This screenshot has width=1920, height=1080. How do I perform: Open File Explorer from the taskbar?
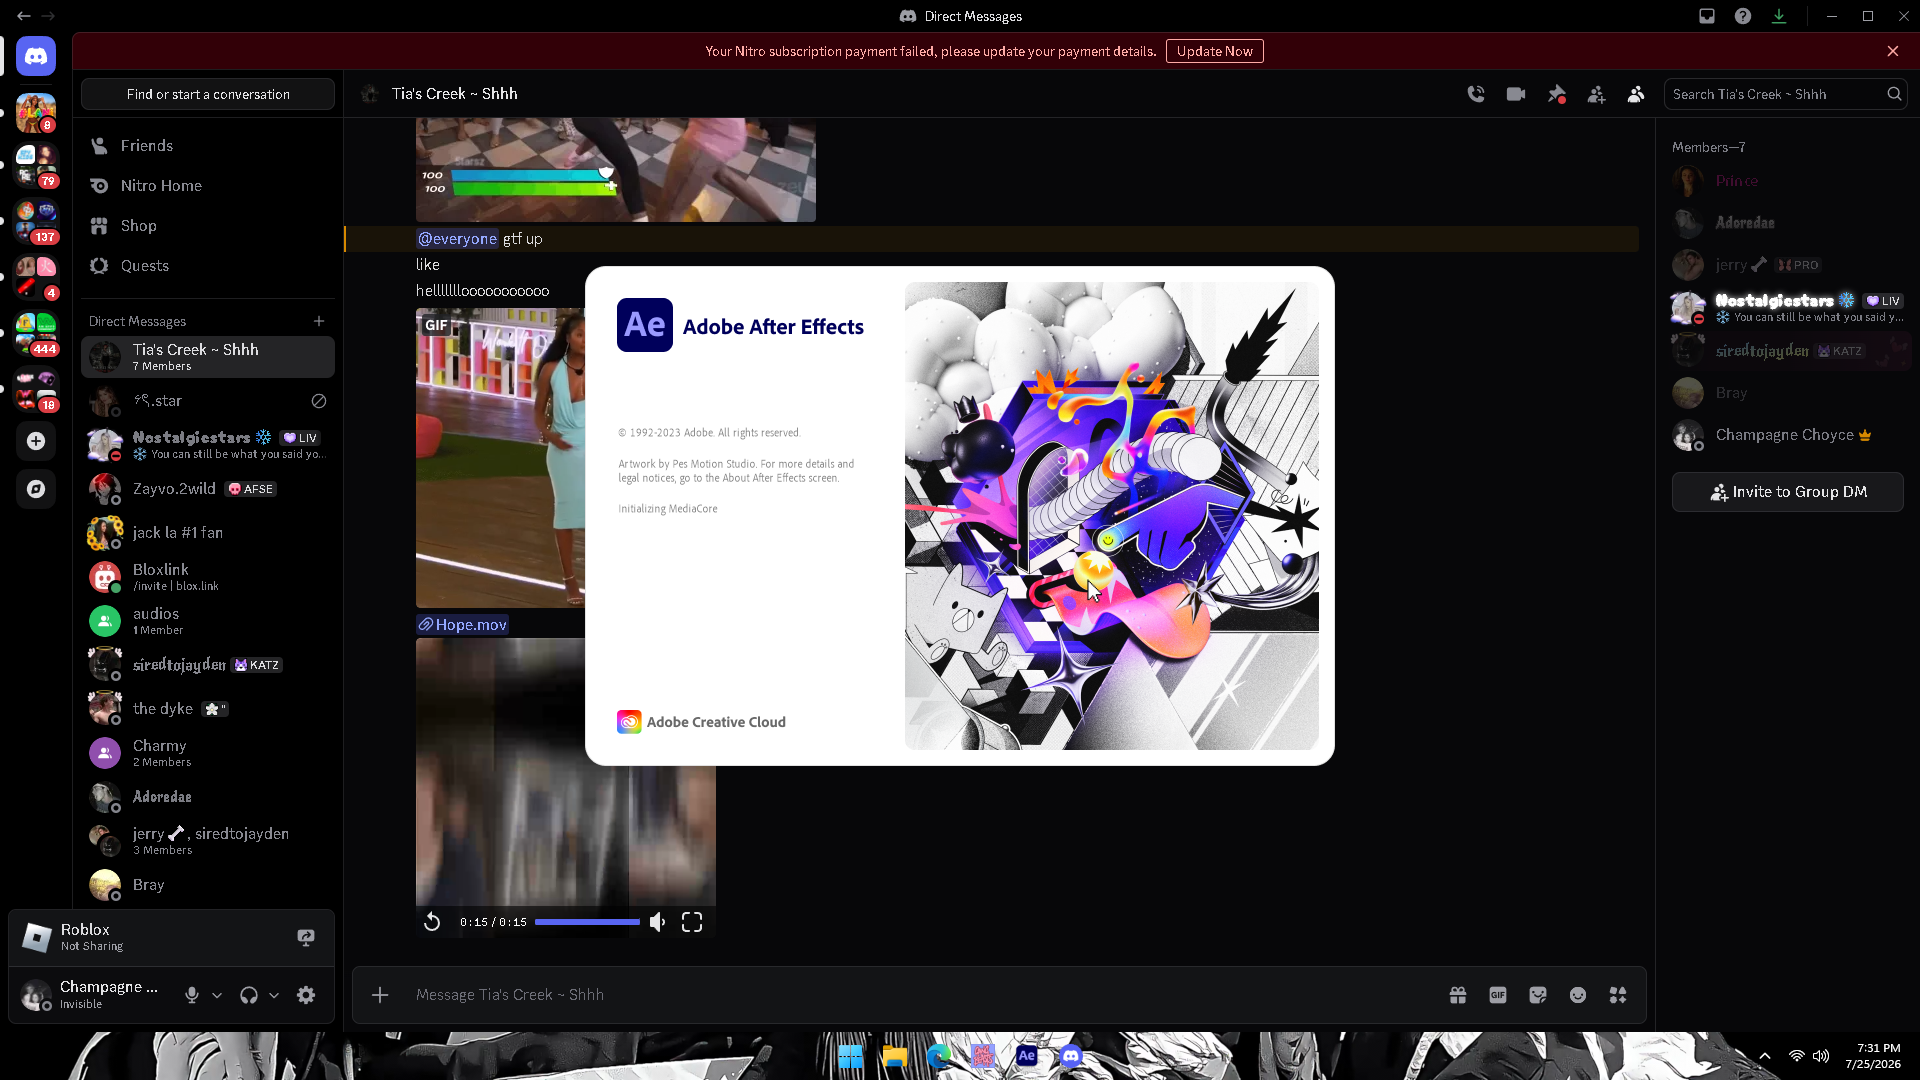coord(894,1056)
